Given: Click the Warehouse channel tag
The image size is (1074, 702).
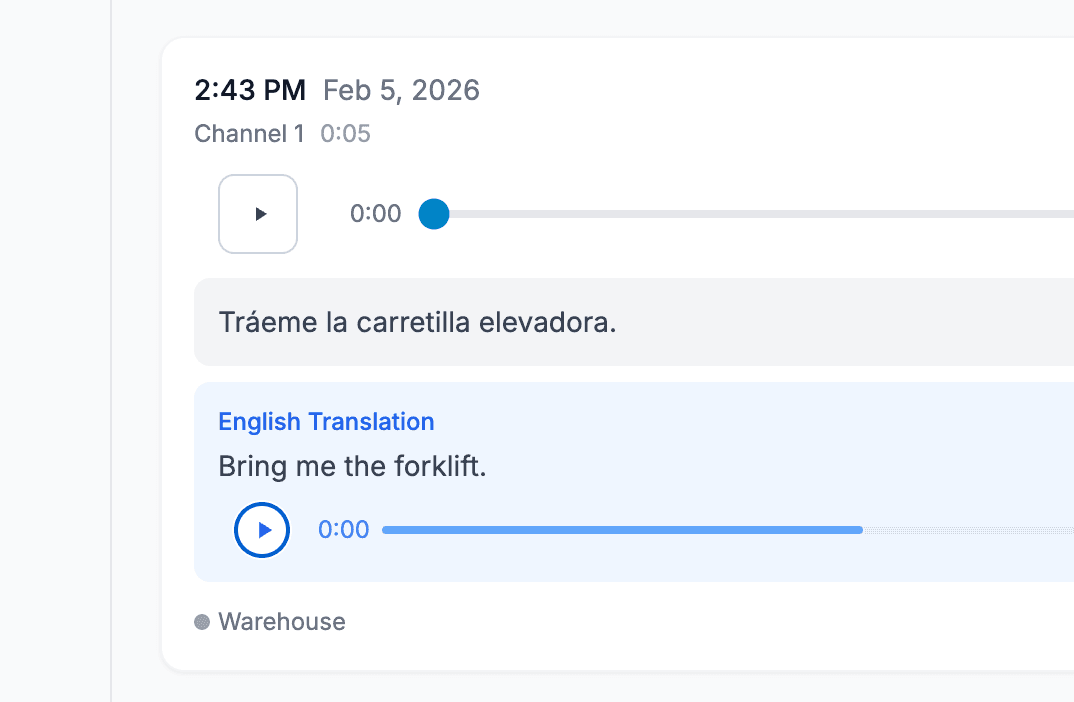Looking at the screenshot, I should tap(282, 621).
